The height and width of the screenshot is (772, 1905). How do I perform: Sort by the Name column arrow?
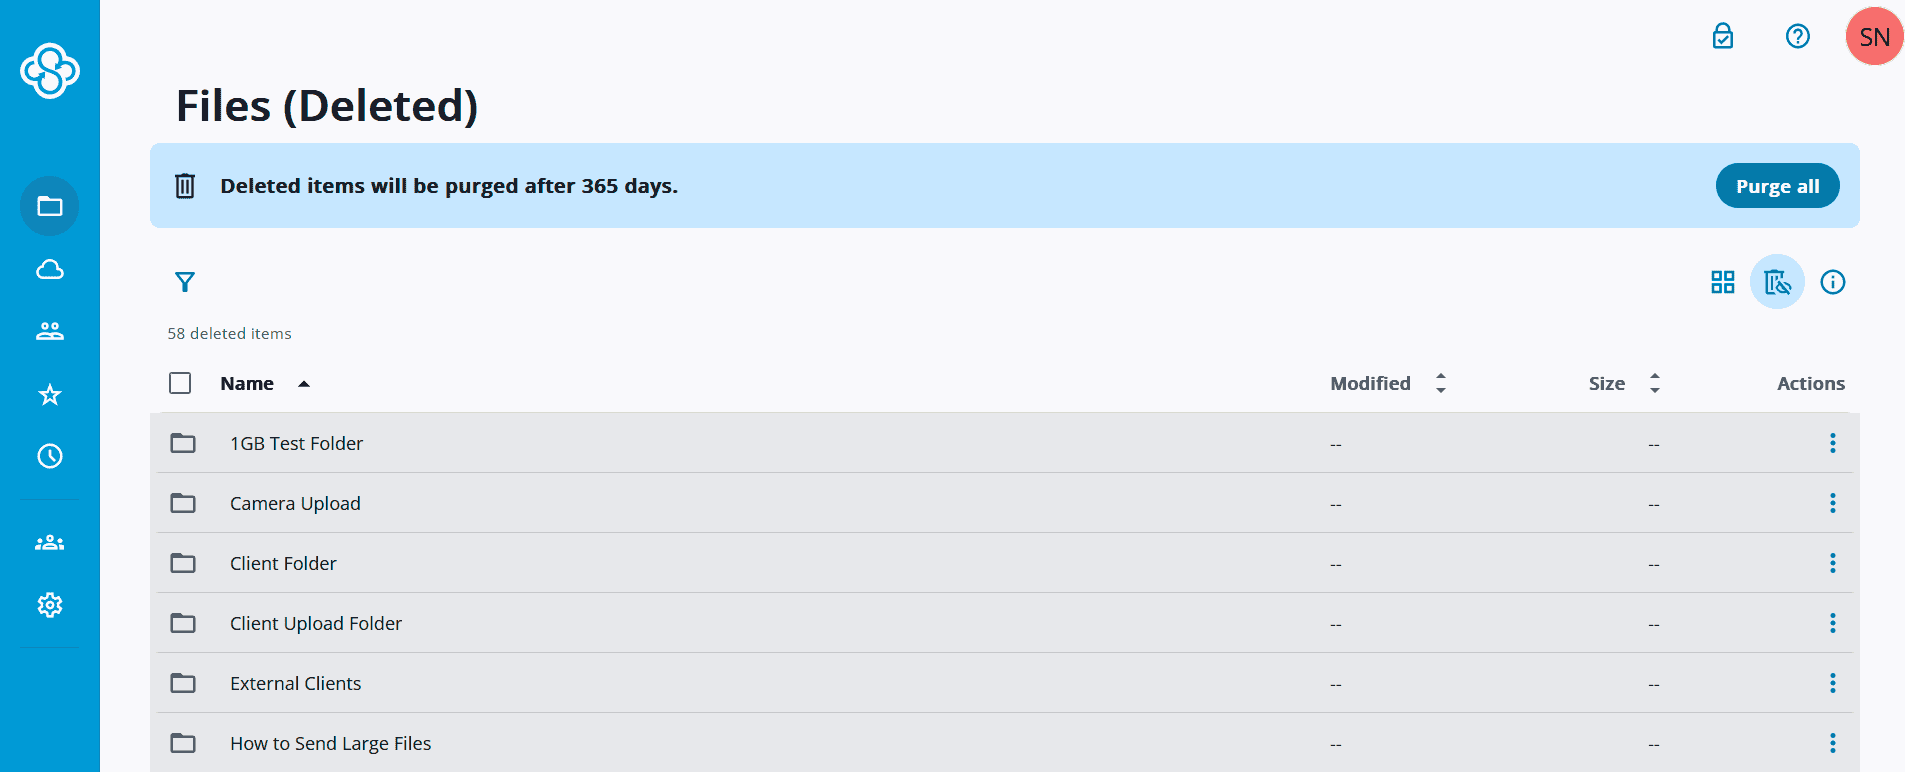tap(304, 384)
